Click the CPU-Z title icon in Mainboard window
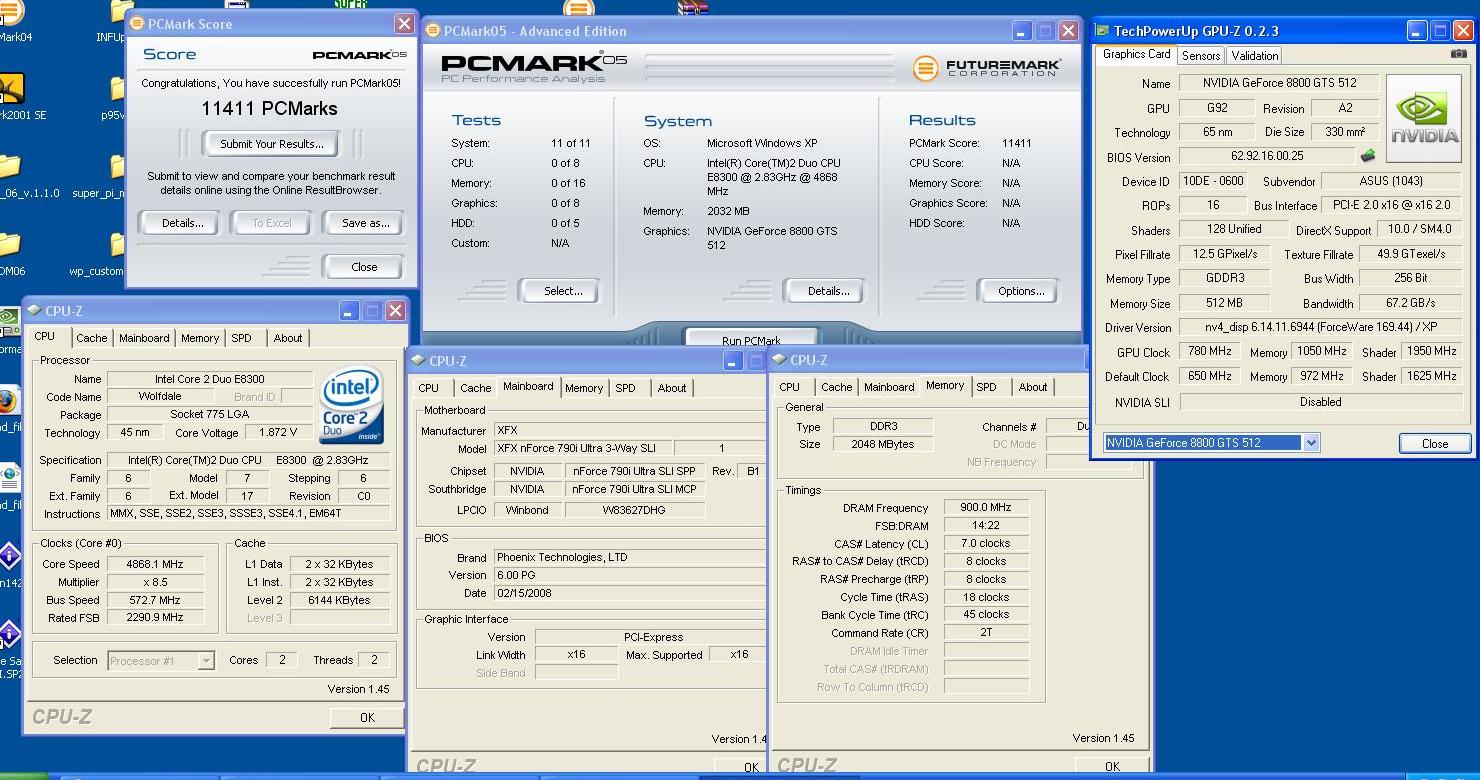This screenshot has width=1480, height=780. [x=418, y=361]
